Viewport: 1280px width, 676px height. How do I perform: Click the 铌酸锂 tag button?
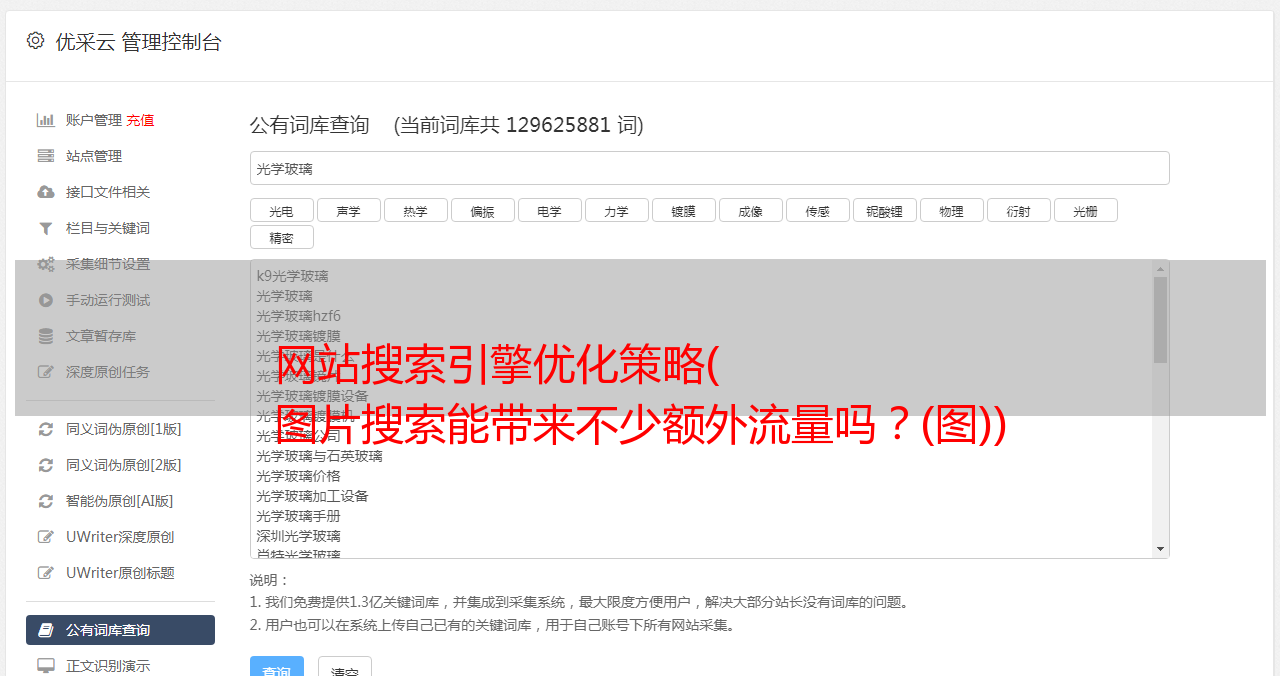pyautogui.click(x=884, y=210)
